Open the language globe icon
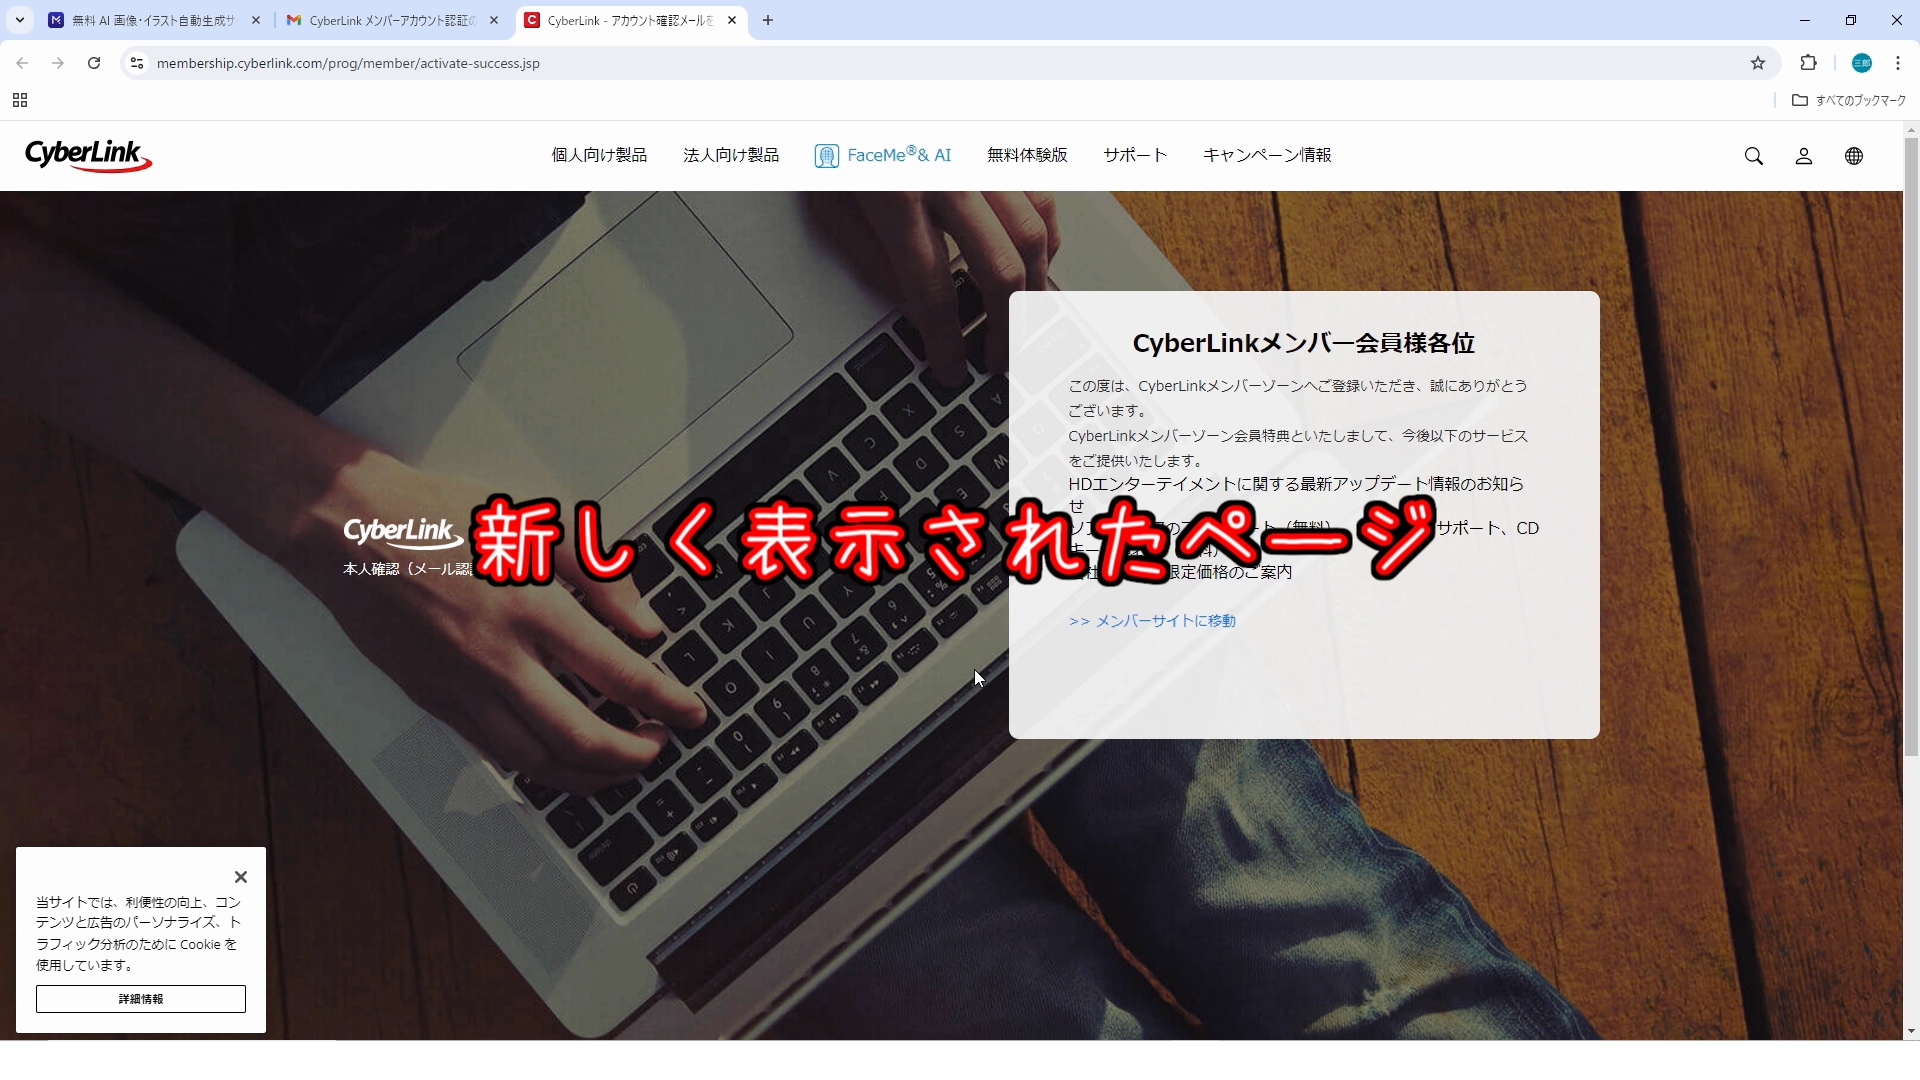 (1853, 156)
